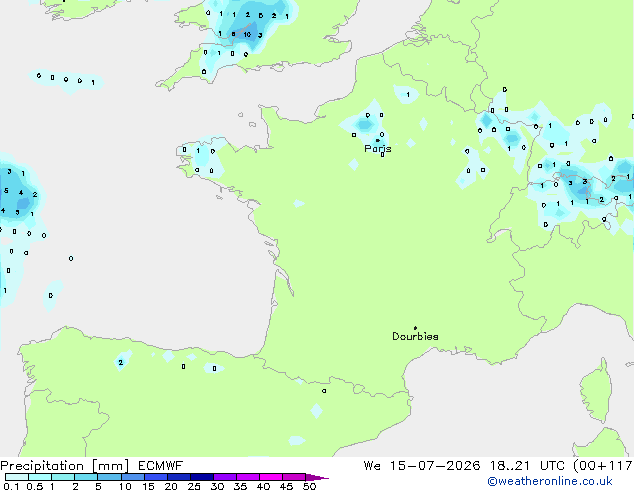Select the 5 mm legend color swatch
The height and width of the screenshot is (490, 634).
110,477
